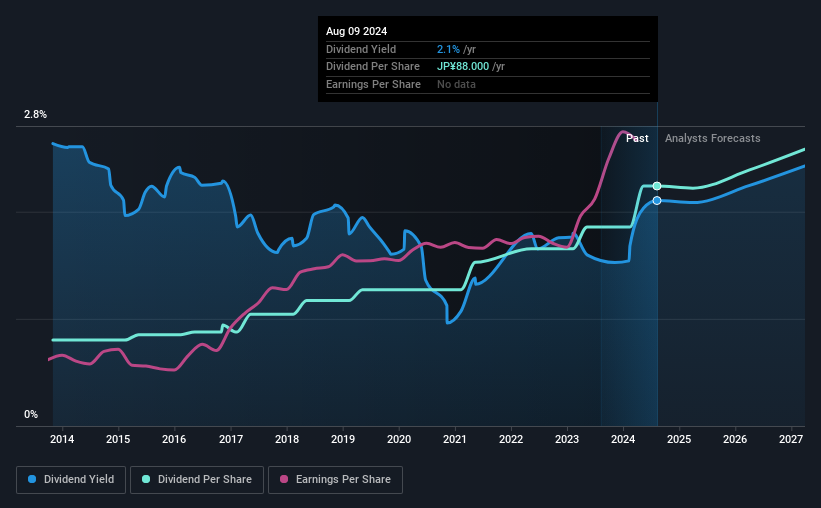Click the 2019 x-axis label
Viewport: 821px width, 508px height.
point(343,439)
